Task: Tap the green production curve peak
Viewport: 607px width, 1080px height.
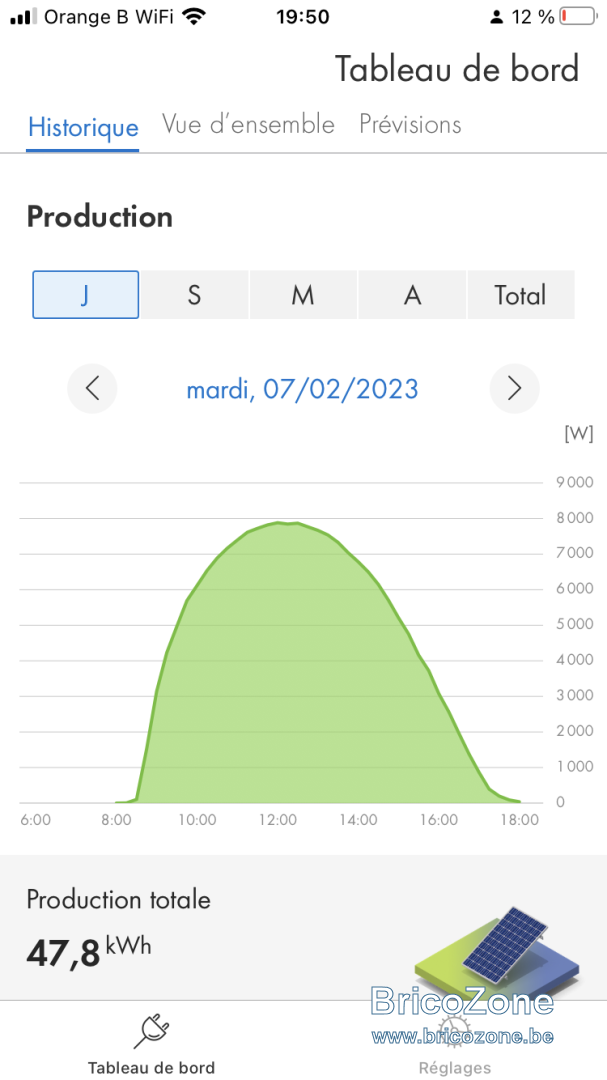Action: coord(279,523)
